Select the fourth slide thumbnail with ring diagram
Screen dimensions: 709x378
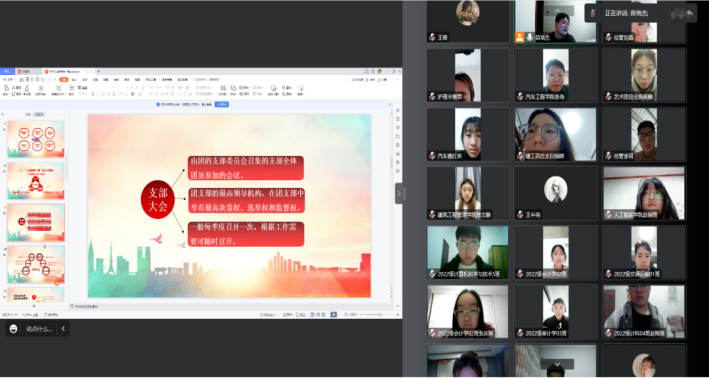coord(36,264)
